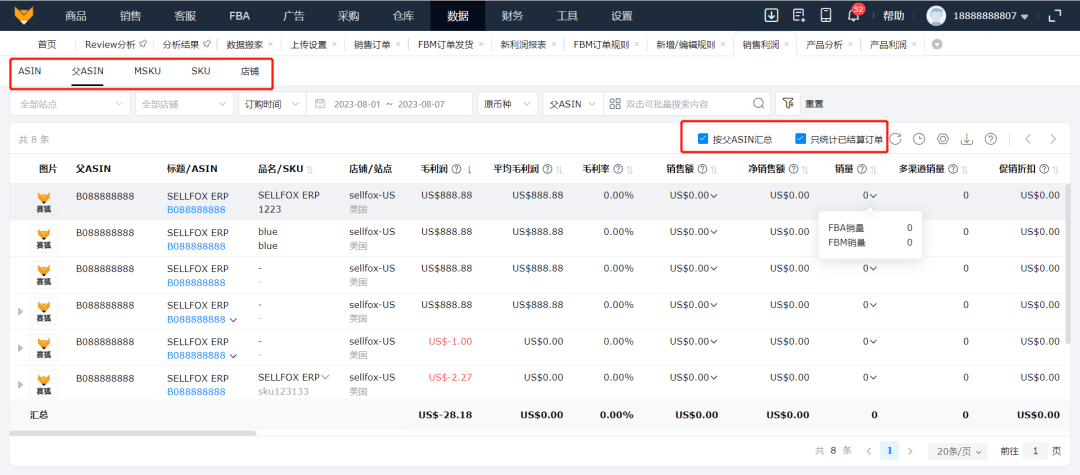Toggle the 按父ASIN汇总 checkbox
The image size is (1080, 475).
703,139
